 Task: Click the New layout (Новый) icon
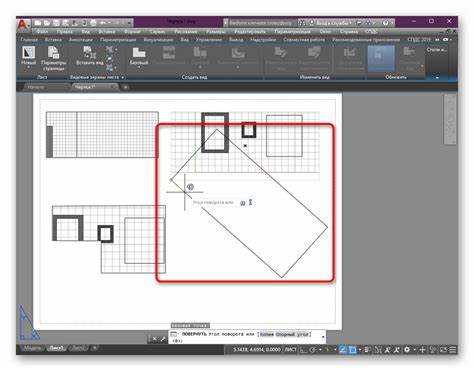coord(29,56)
